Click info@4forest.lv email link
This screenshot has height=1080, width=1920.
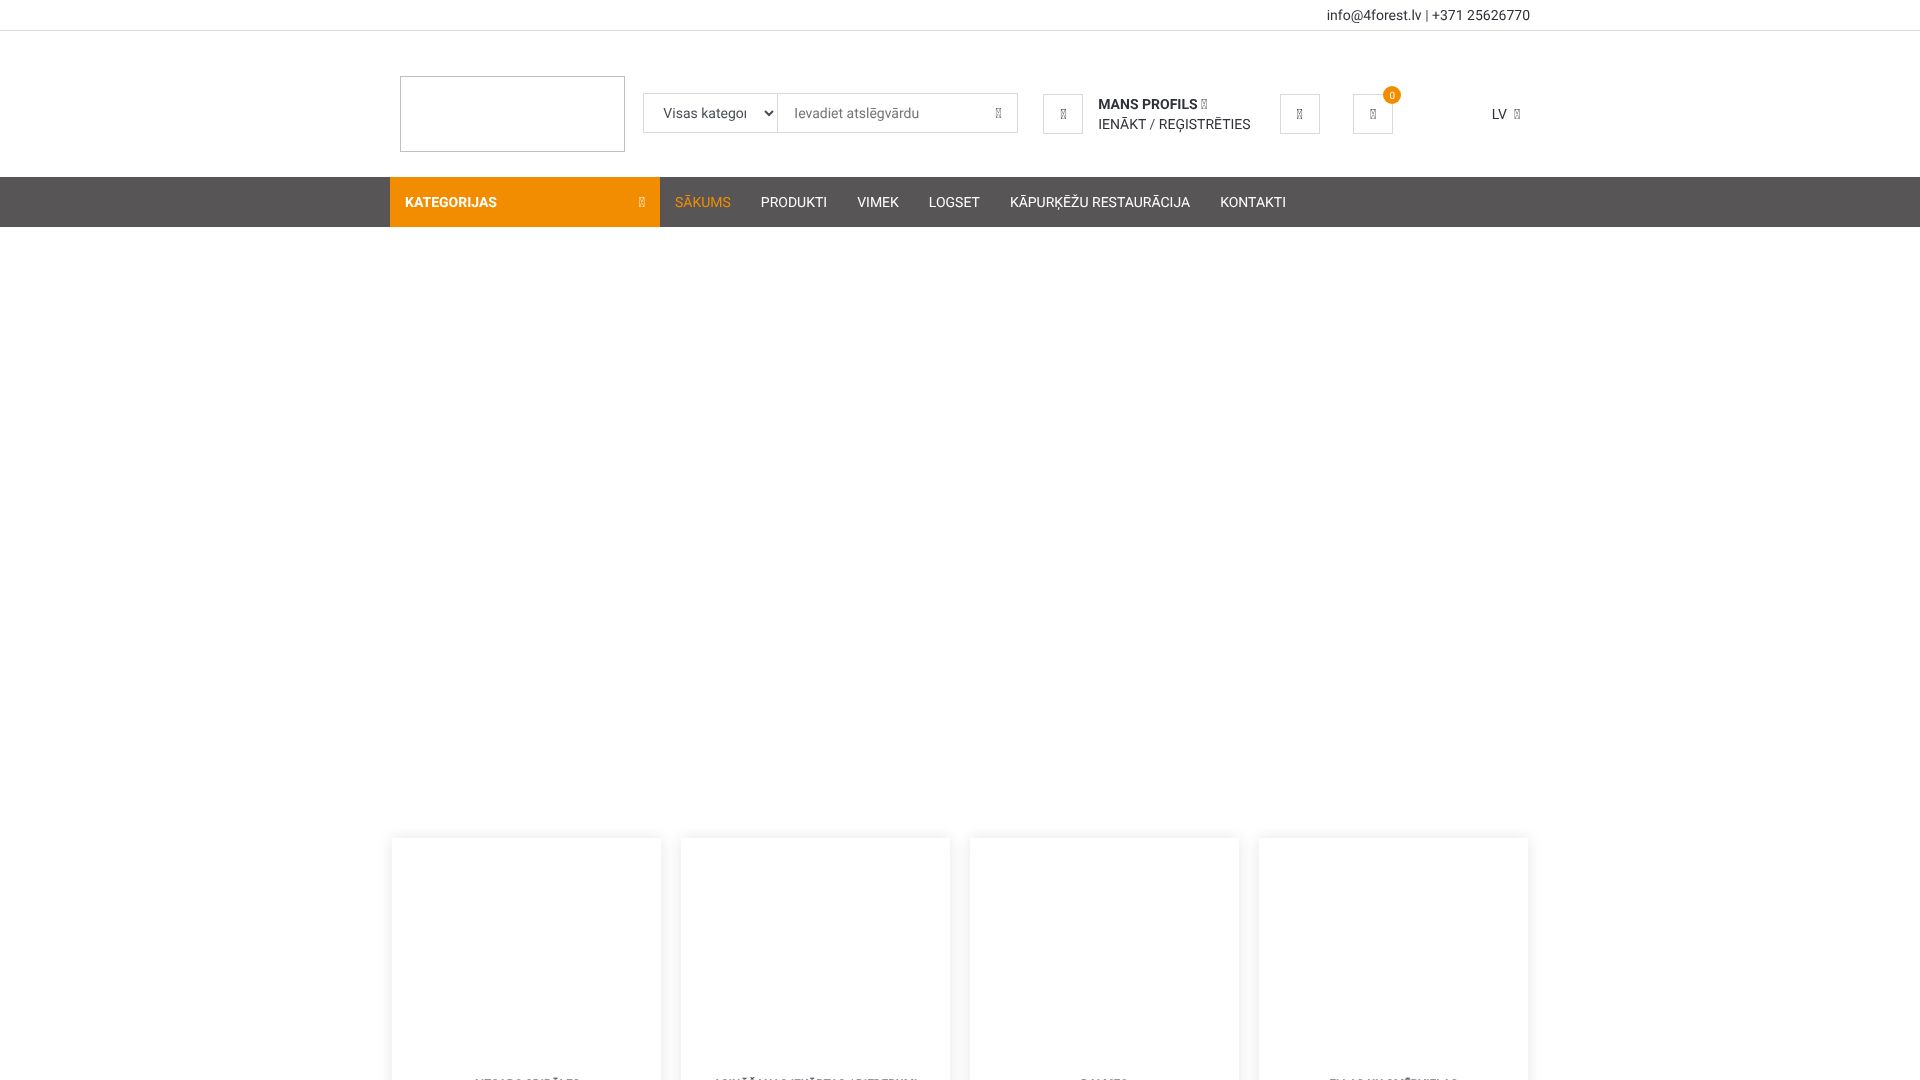click(1373, 15)
